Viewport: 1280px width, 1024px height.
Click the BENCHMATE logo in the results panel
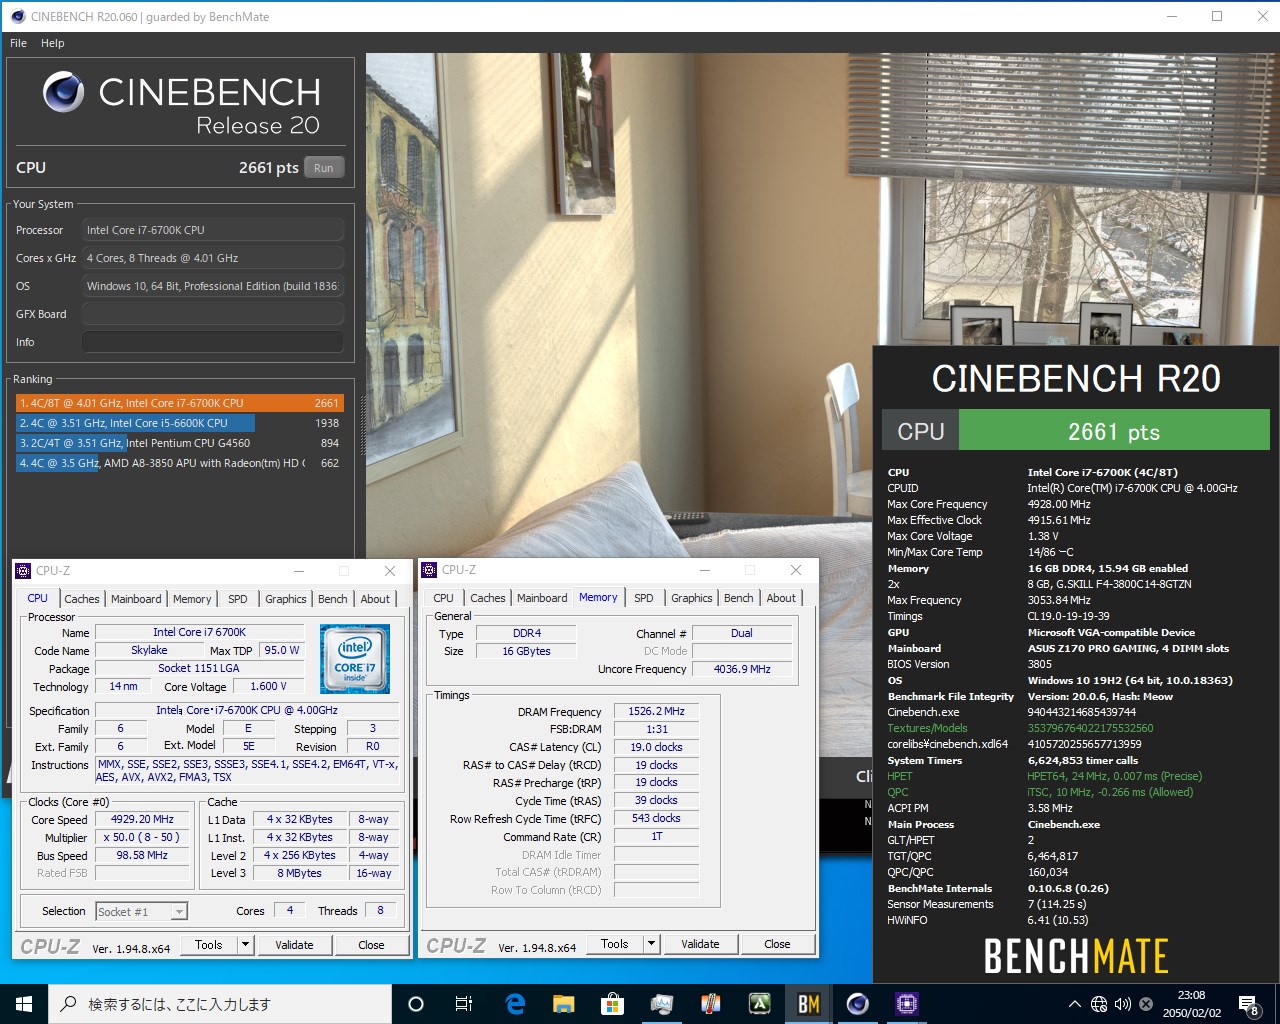[x=1076, y=956]
